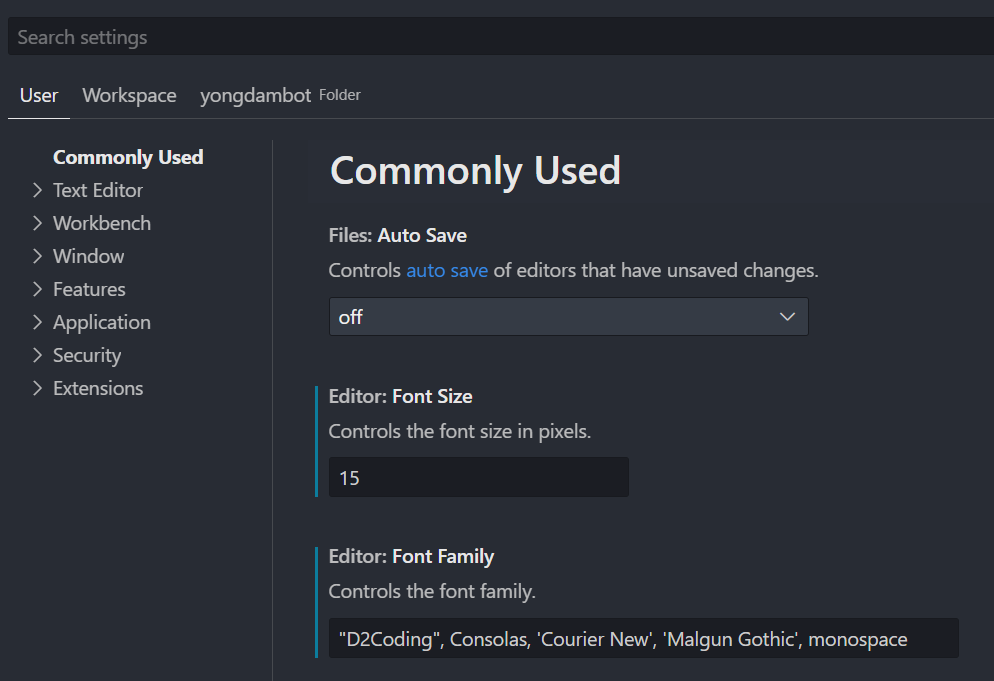Expand the Features chevron arrow
This screenshot has height=681, width=994.
(x=37, y=289)
